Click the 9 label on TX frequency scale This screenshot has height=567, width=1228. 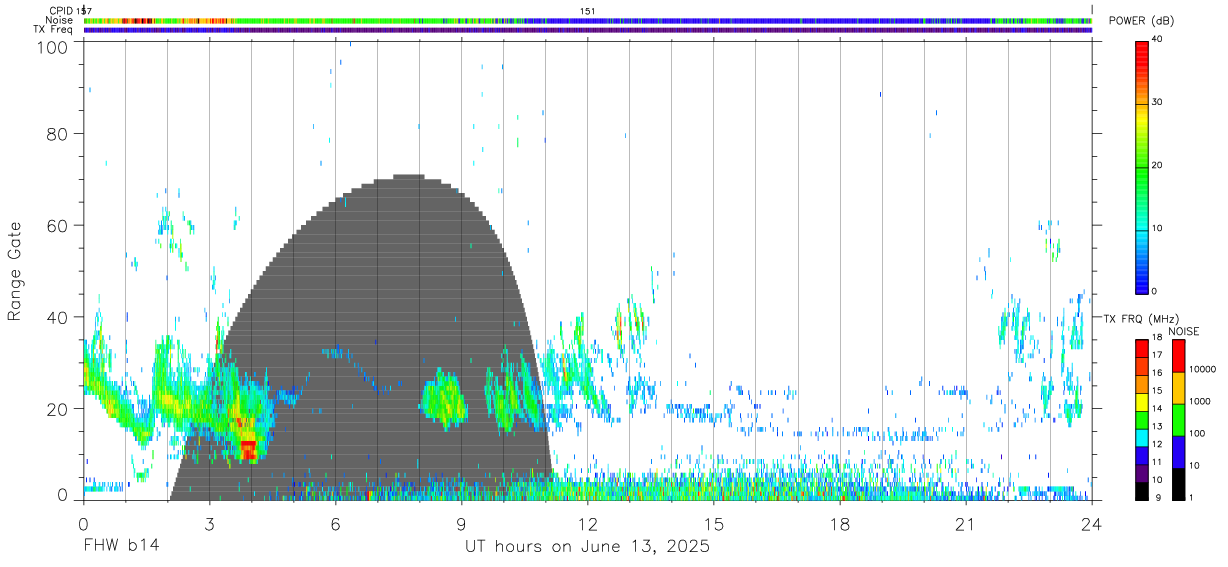point(1158,497)
